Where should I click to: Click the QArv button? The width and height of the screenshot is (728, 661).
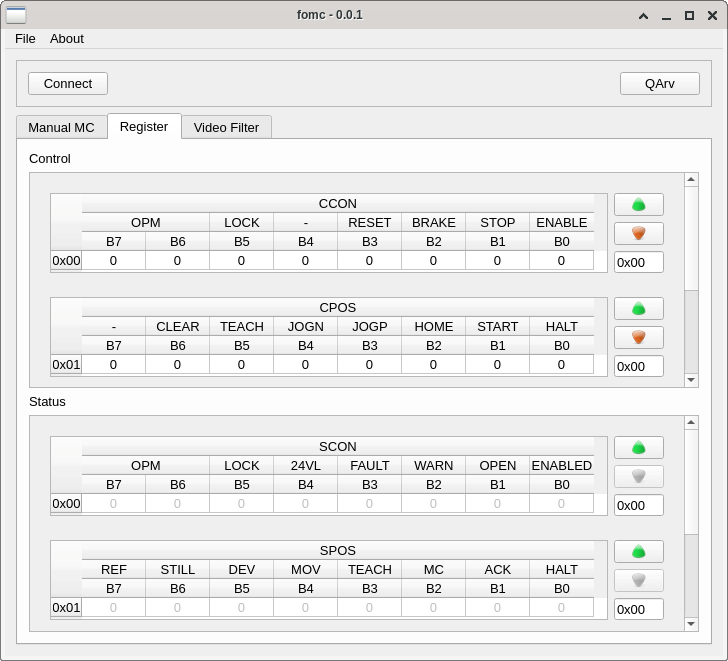(660, 84)
